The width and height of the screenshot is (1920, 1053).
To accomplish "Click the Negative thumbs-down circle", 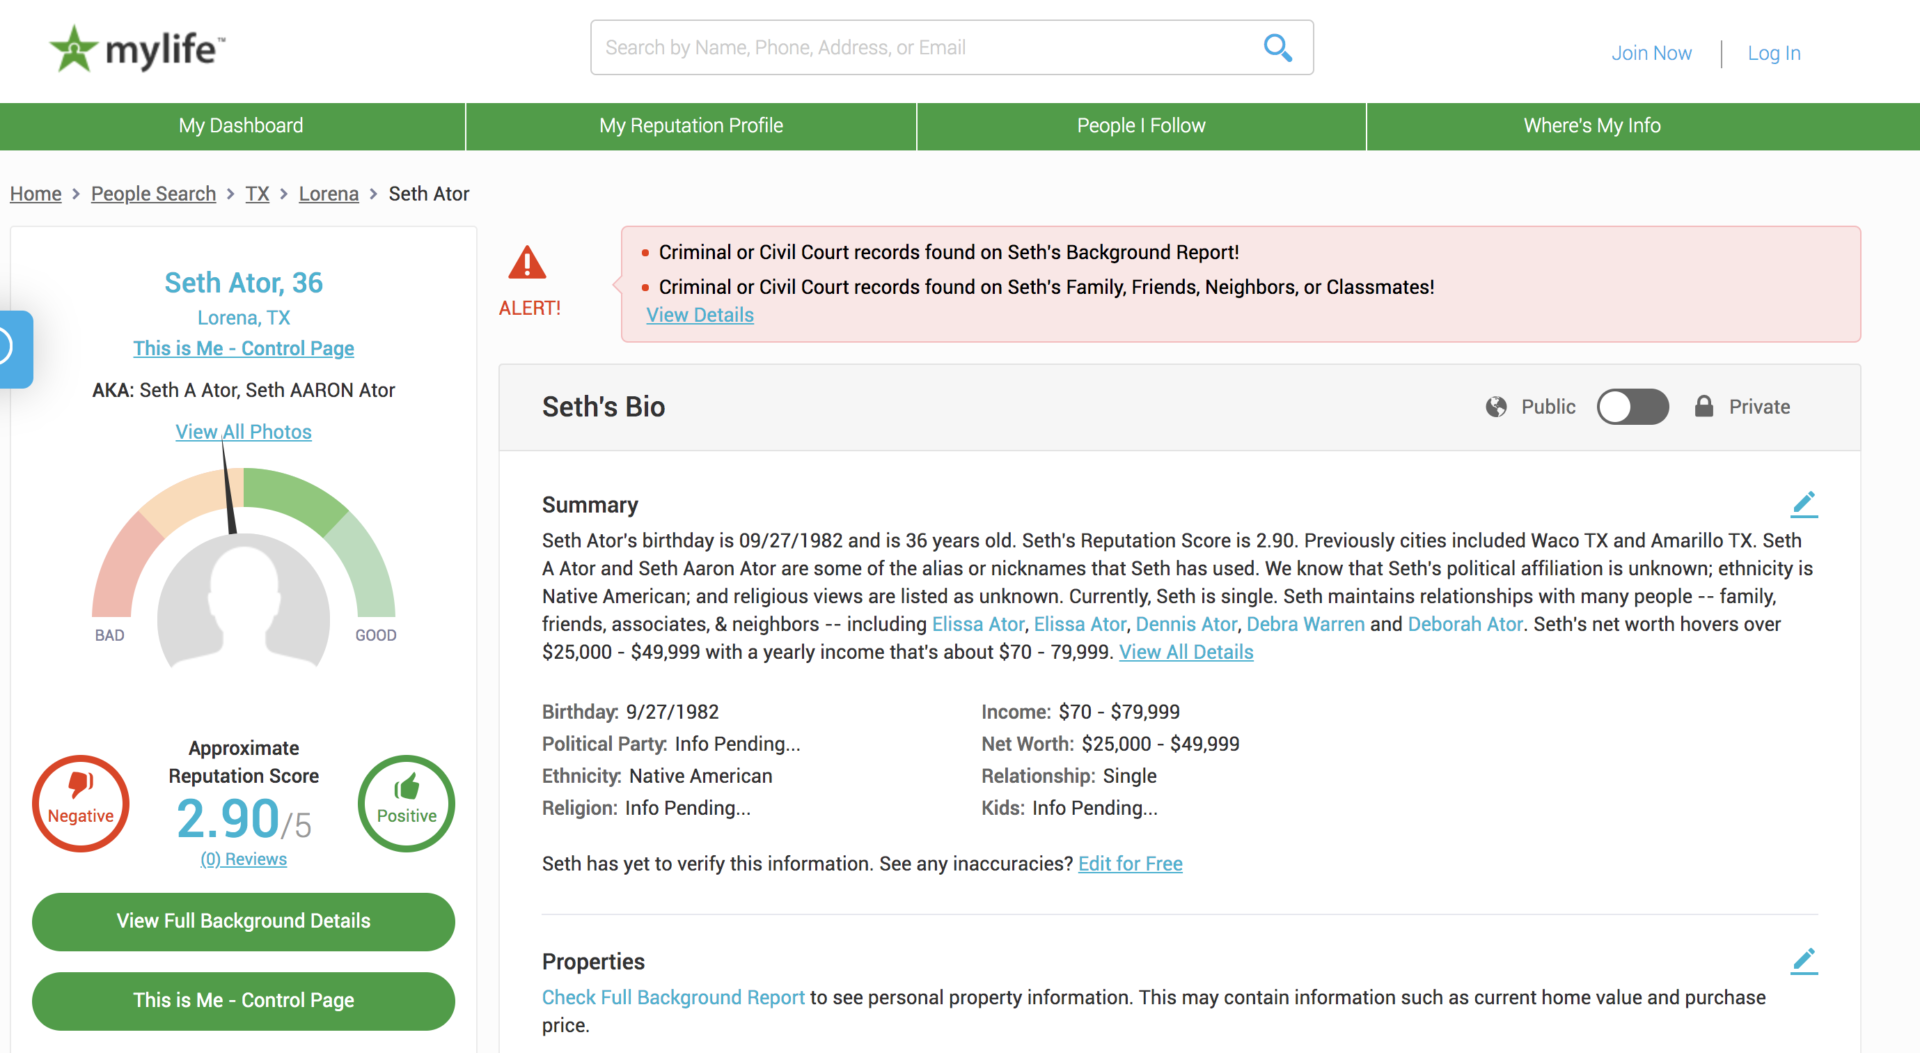I will pyautogui.click(x=81, y=803).
